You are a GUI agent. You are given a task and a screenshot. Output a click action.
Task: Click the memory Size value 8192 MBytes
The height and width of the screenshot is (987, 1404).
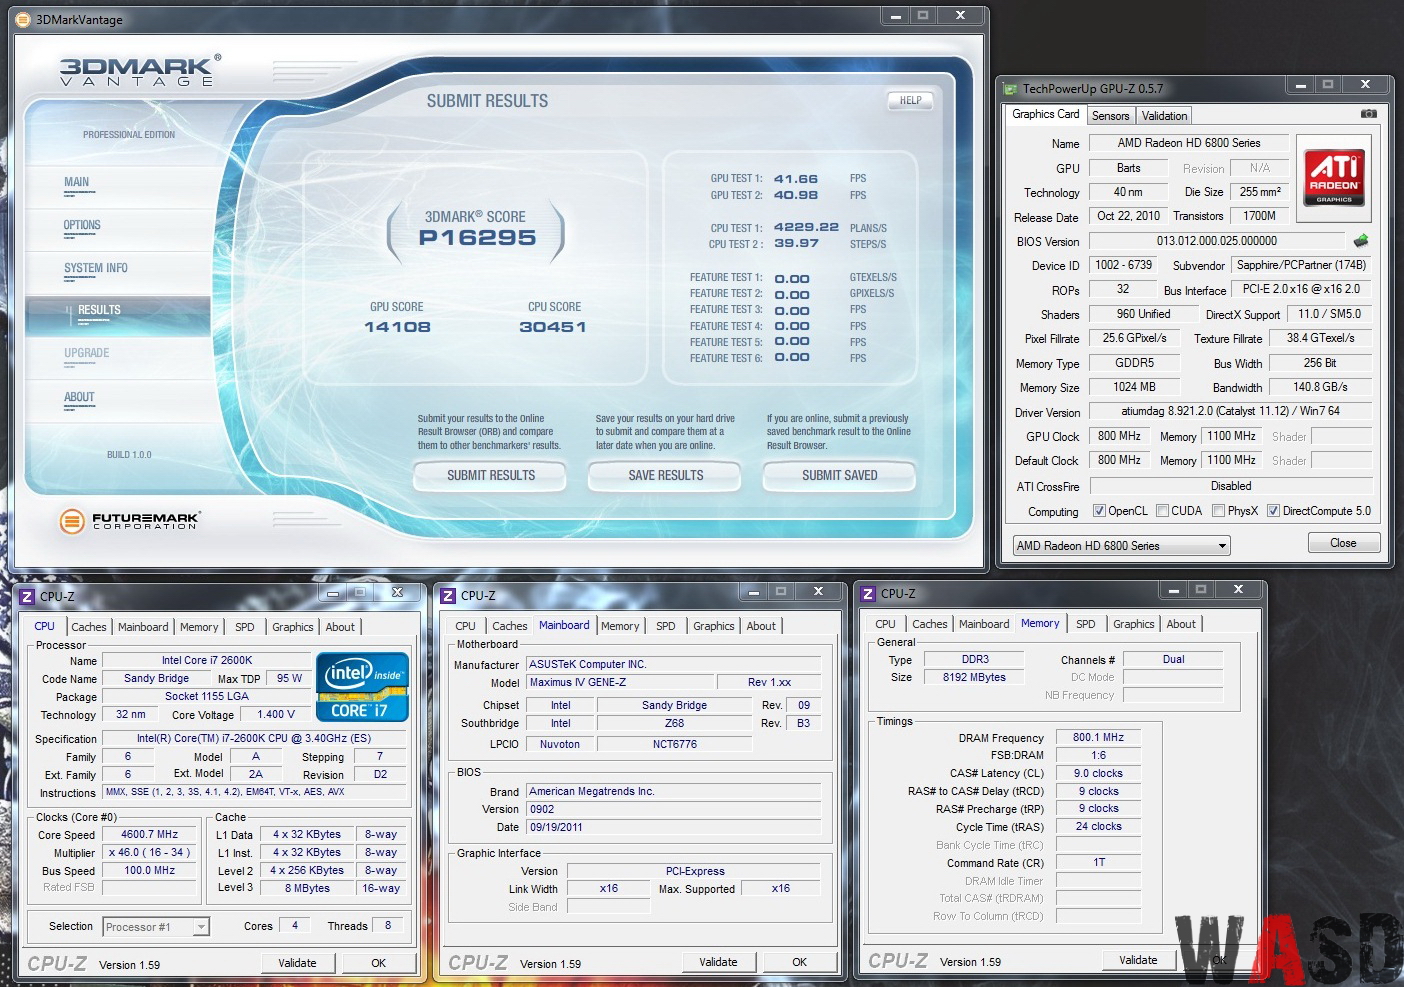[x=974, y=677]
